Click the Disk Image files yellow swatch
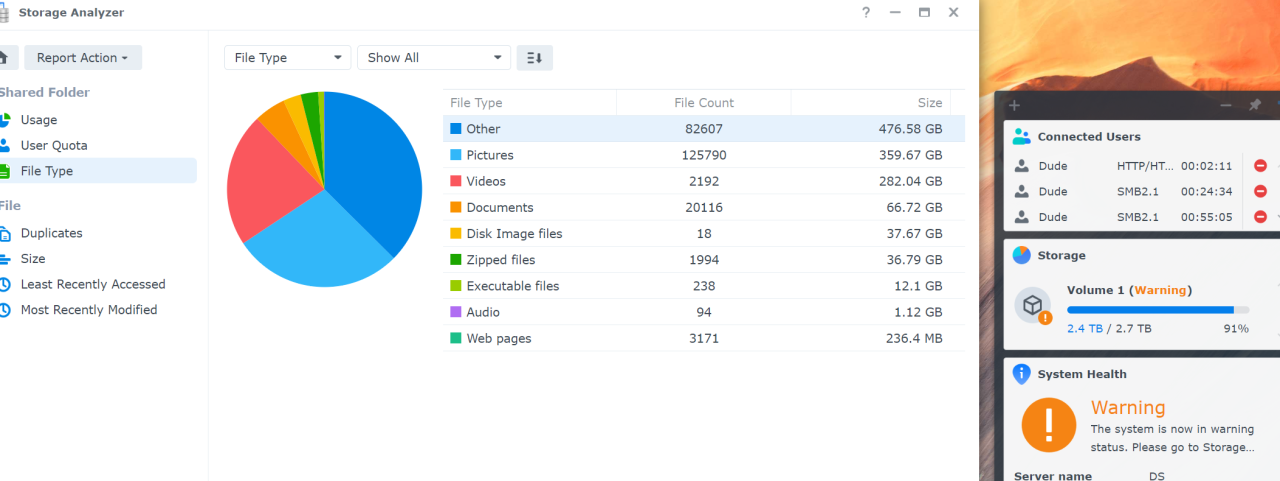This screenshot has height=481, width=1280. [456, 234]
